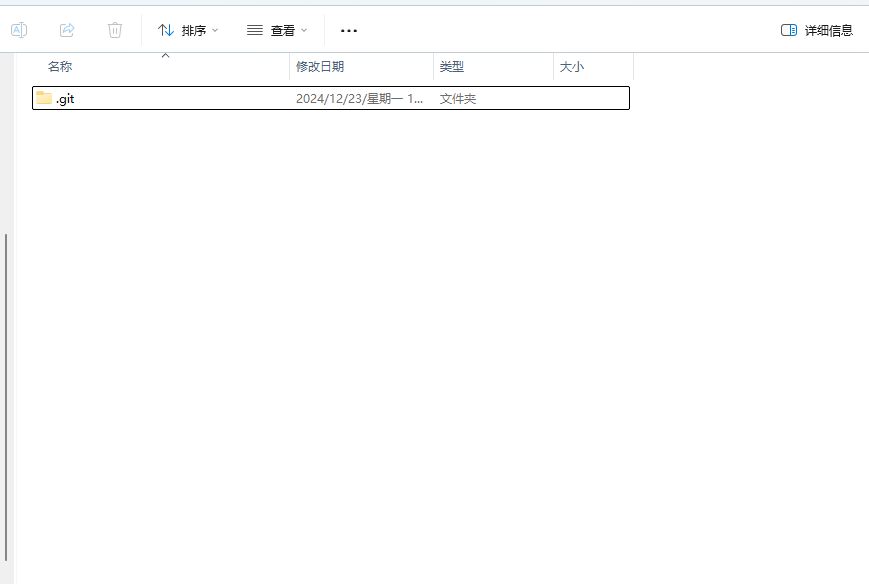Click the details pane icon beside 详细信息
This screenshot has height=584, width=869.
(789, 30)
